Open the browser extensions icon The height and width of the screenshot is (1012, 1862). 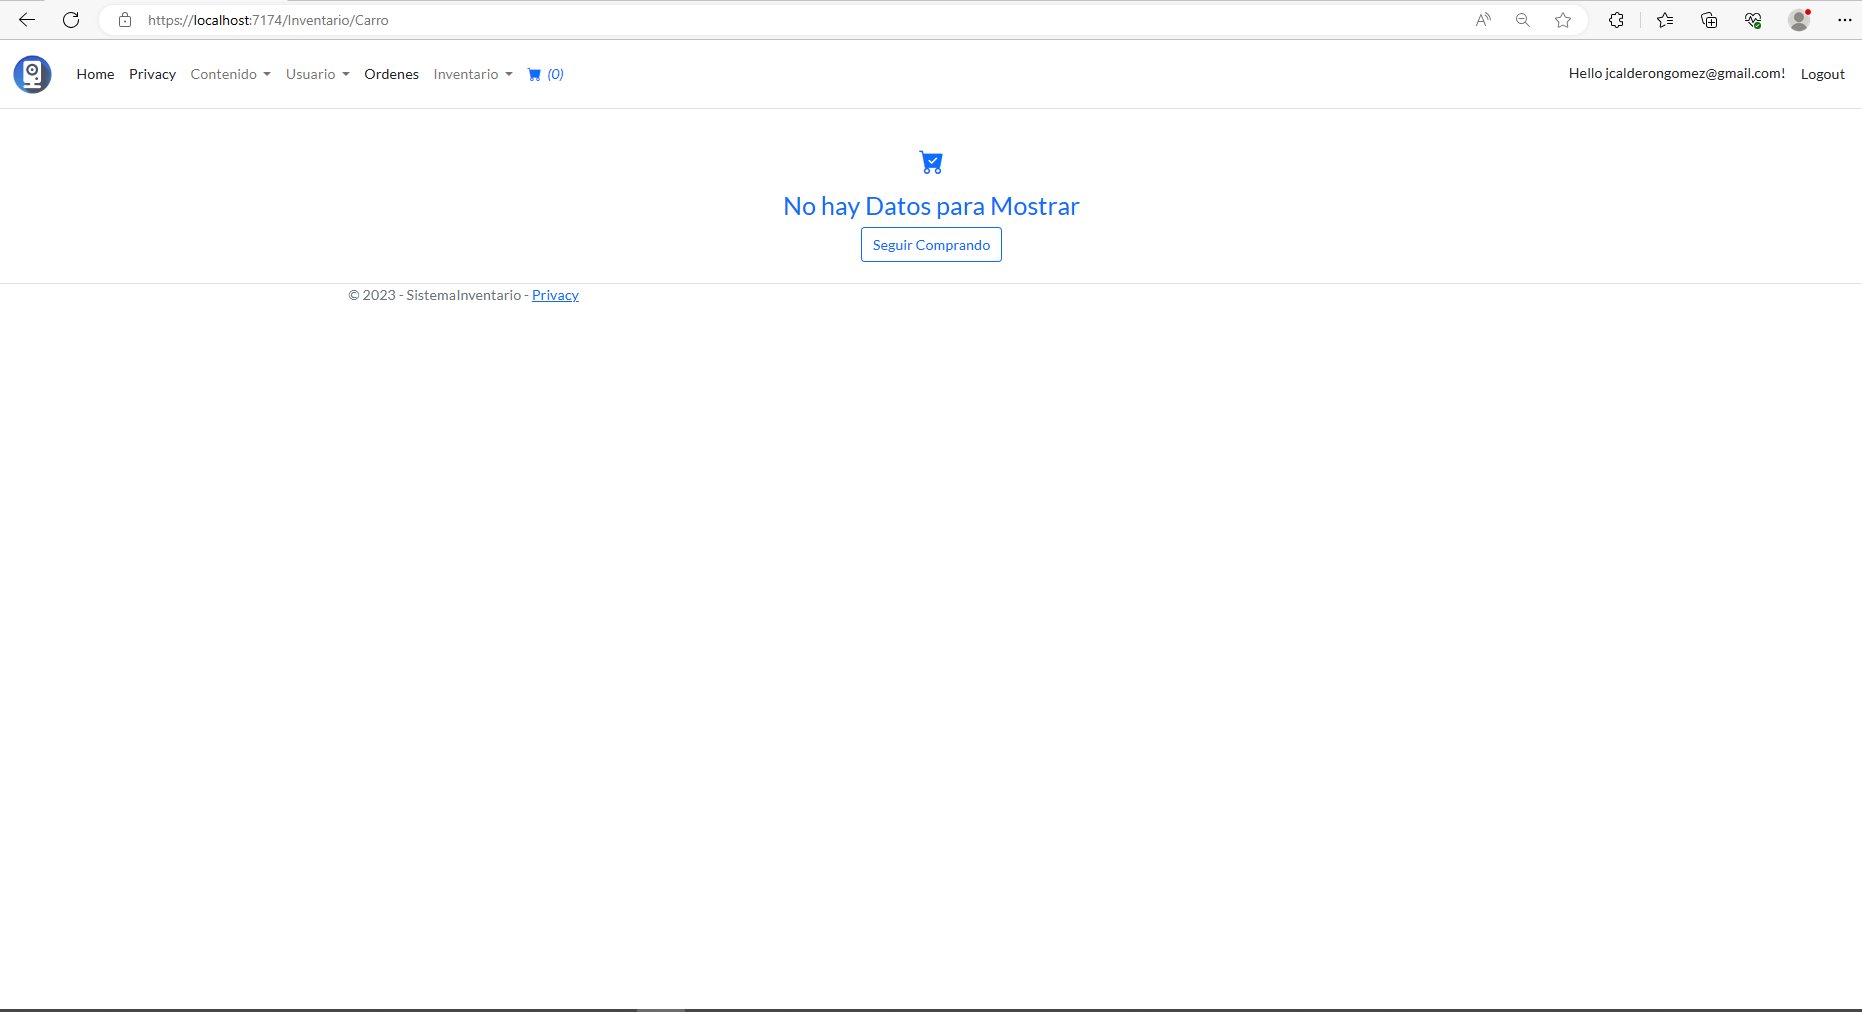click(1616, 20)
